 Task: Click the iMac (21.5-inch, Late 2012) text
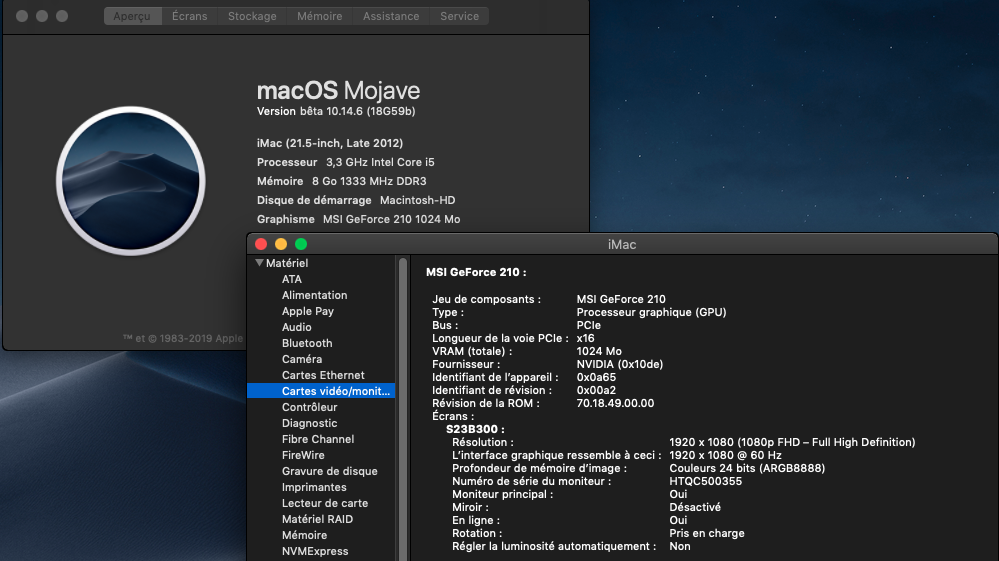click(x=330, y=143)
